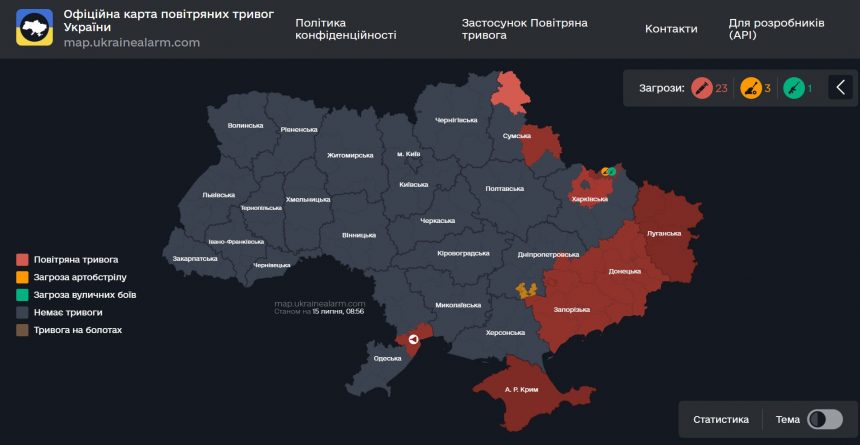
Task: Click the brown Тривога на болотах swatch
Action: (x=22, y=330)
